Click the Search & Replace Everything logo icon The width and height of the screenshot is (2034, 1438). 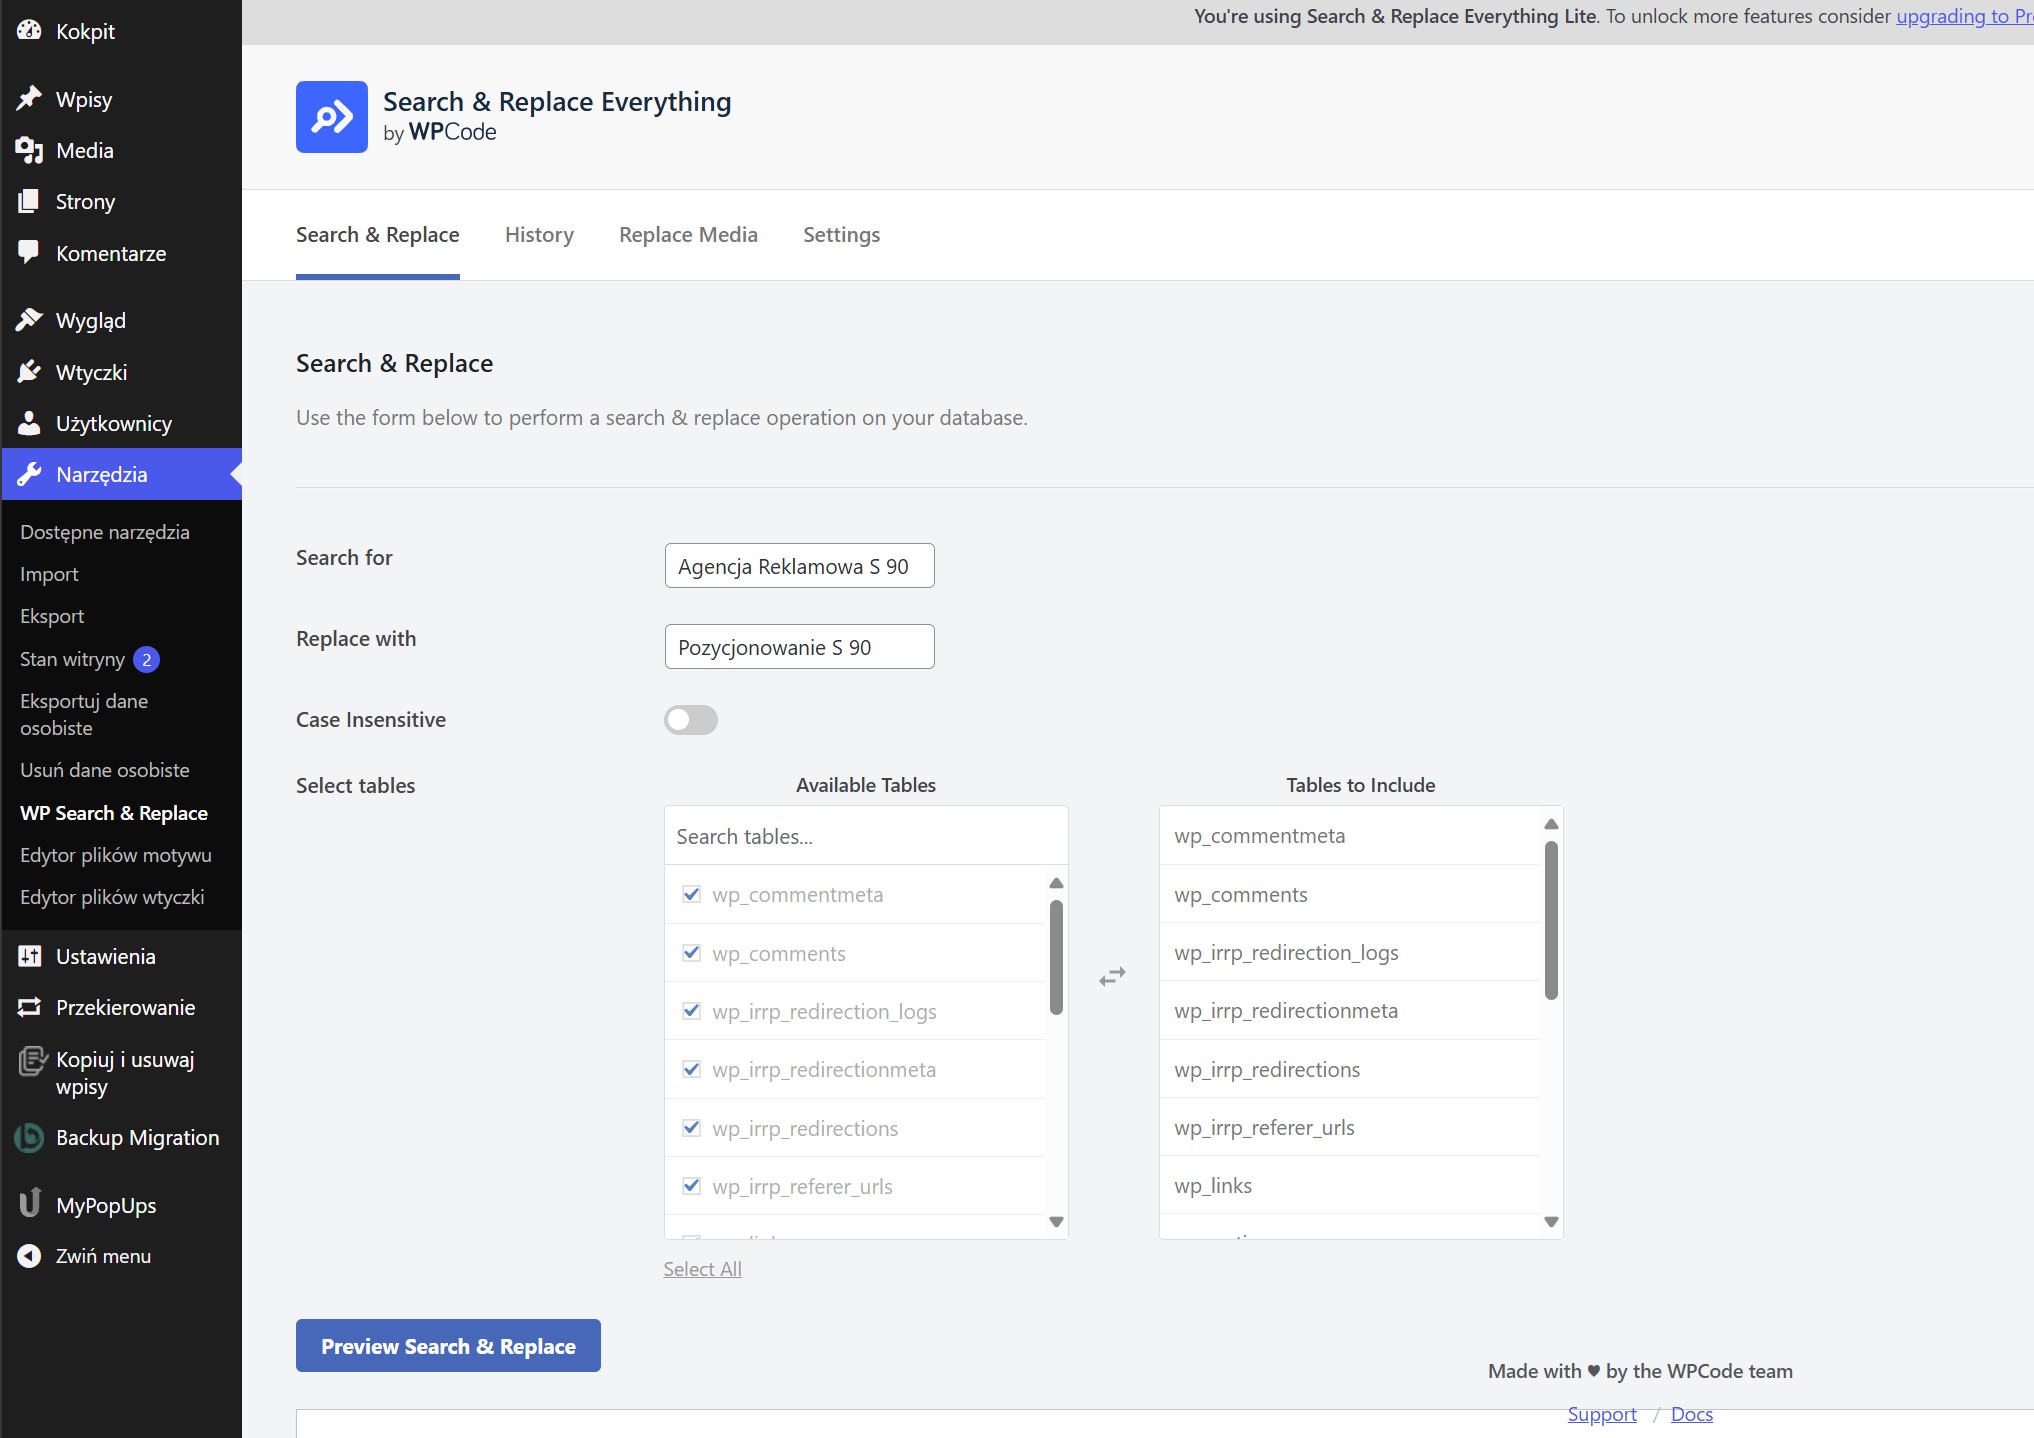[x=331, y=117]
